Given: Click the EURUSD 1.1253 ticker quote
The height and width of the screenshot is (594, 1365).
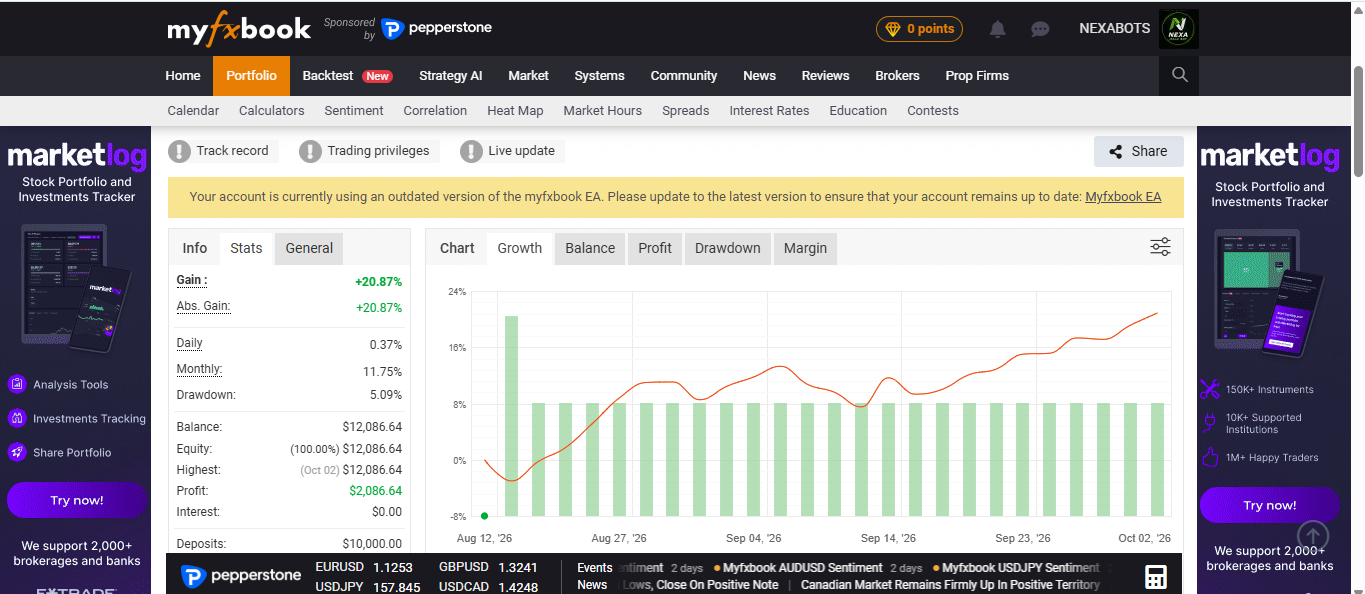Looking at the screenshot, I should pos(363,567).
